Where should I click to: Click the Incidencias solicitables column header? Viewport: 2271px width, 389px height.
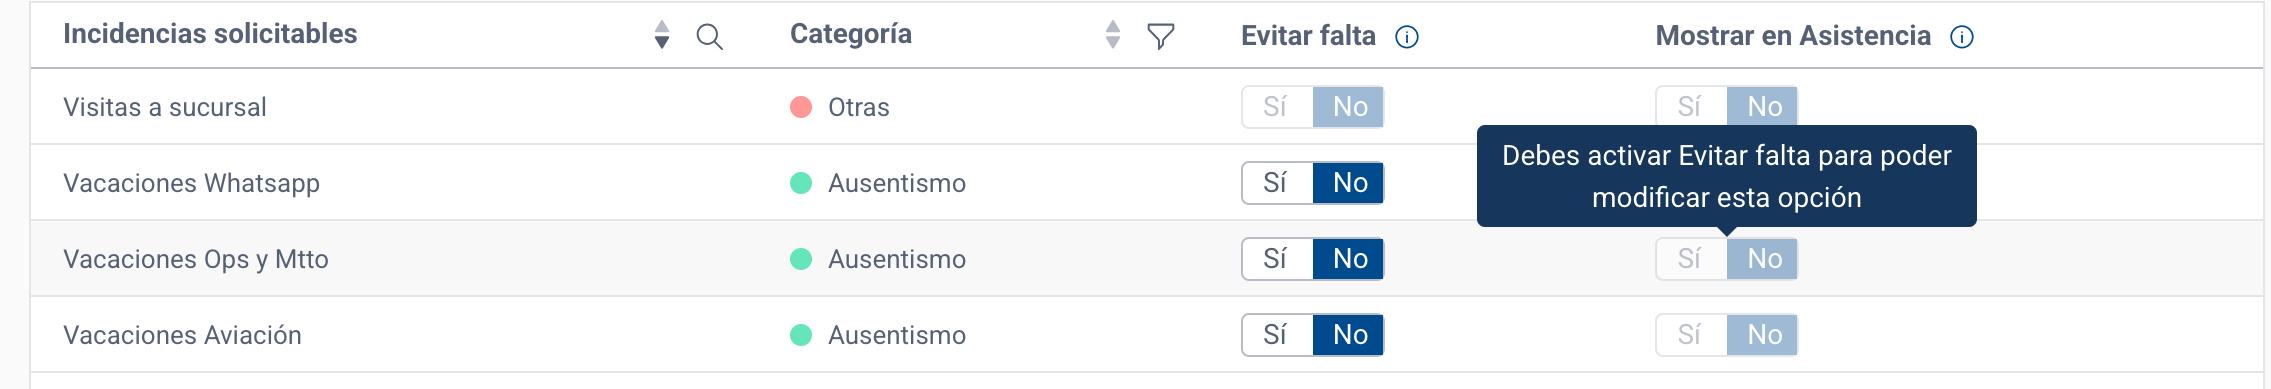210,34
